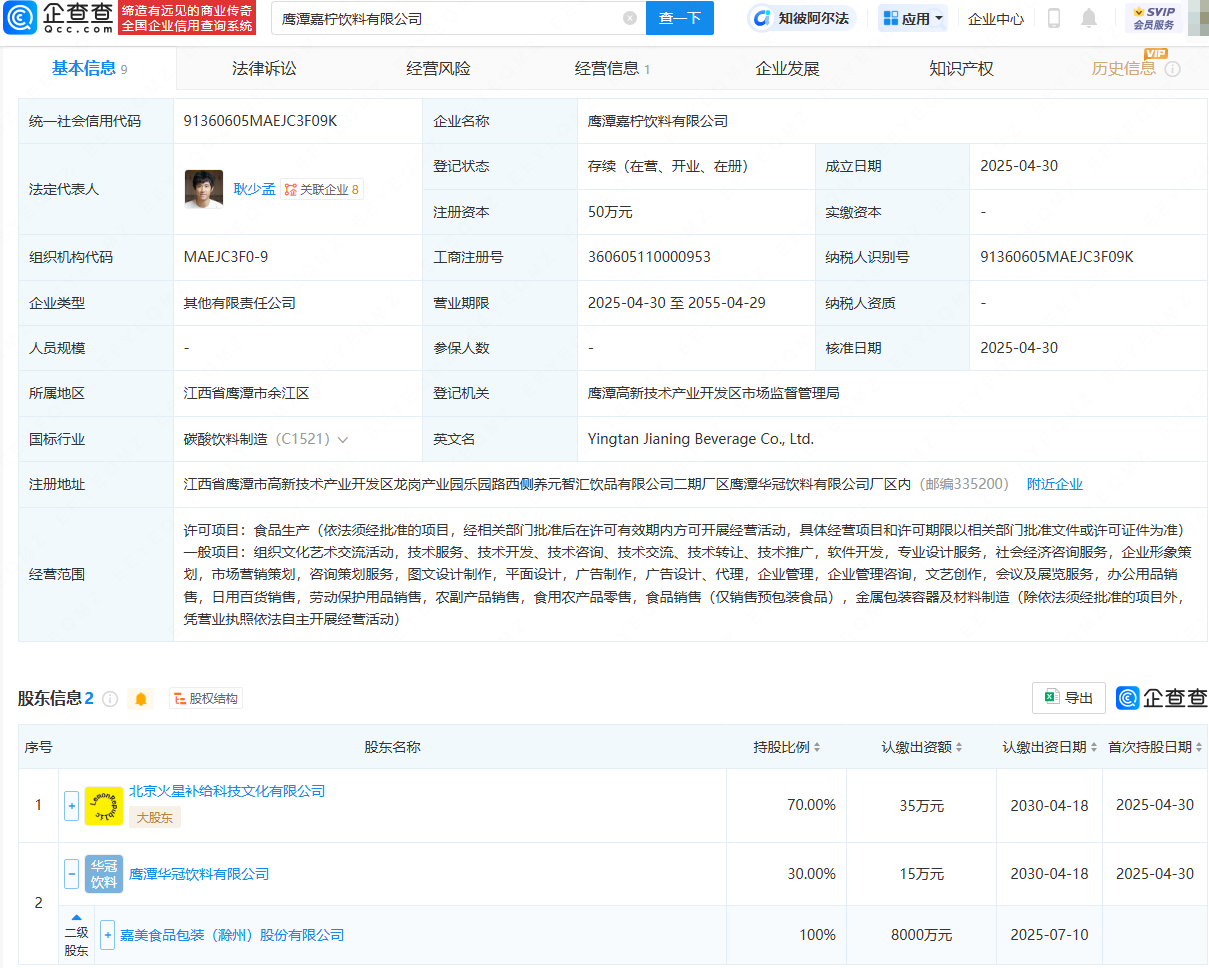The image size is (1209, 968).
Task: Switch to 法律诉讼 tab
Action: point(264,68)
